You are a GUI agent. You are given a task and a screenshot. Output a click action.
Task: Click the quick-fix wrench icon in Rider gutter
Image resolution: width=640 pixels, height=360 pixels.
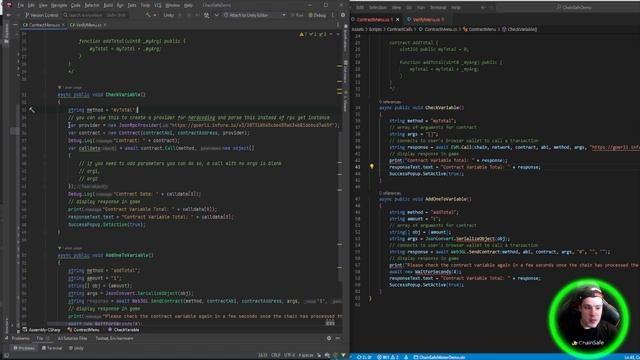tap(32, 110)
